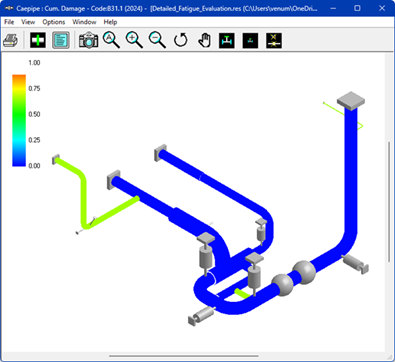Click the vertical scrollbar thumb on right
Image resolution: width=395 pixels, height=362 pixels.
click(389, 202)
